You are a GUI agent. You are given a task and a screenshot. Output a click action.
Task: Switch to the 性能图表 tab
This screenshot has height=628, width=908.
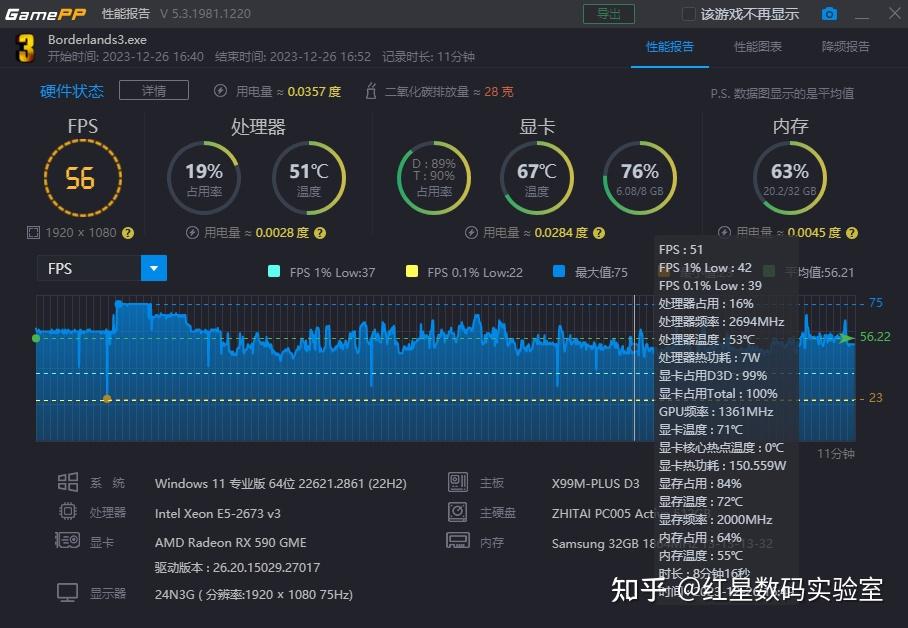pos(758,47)
